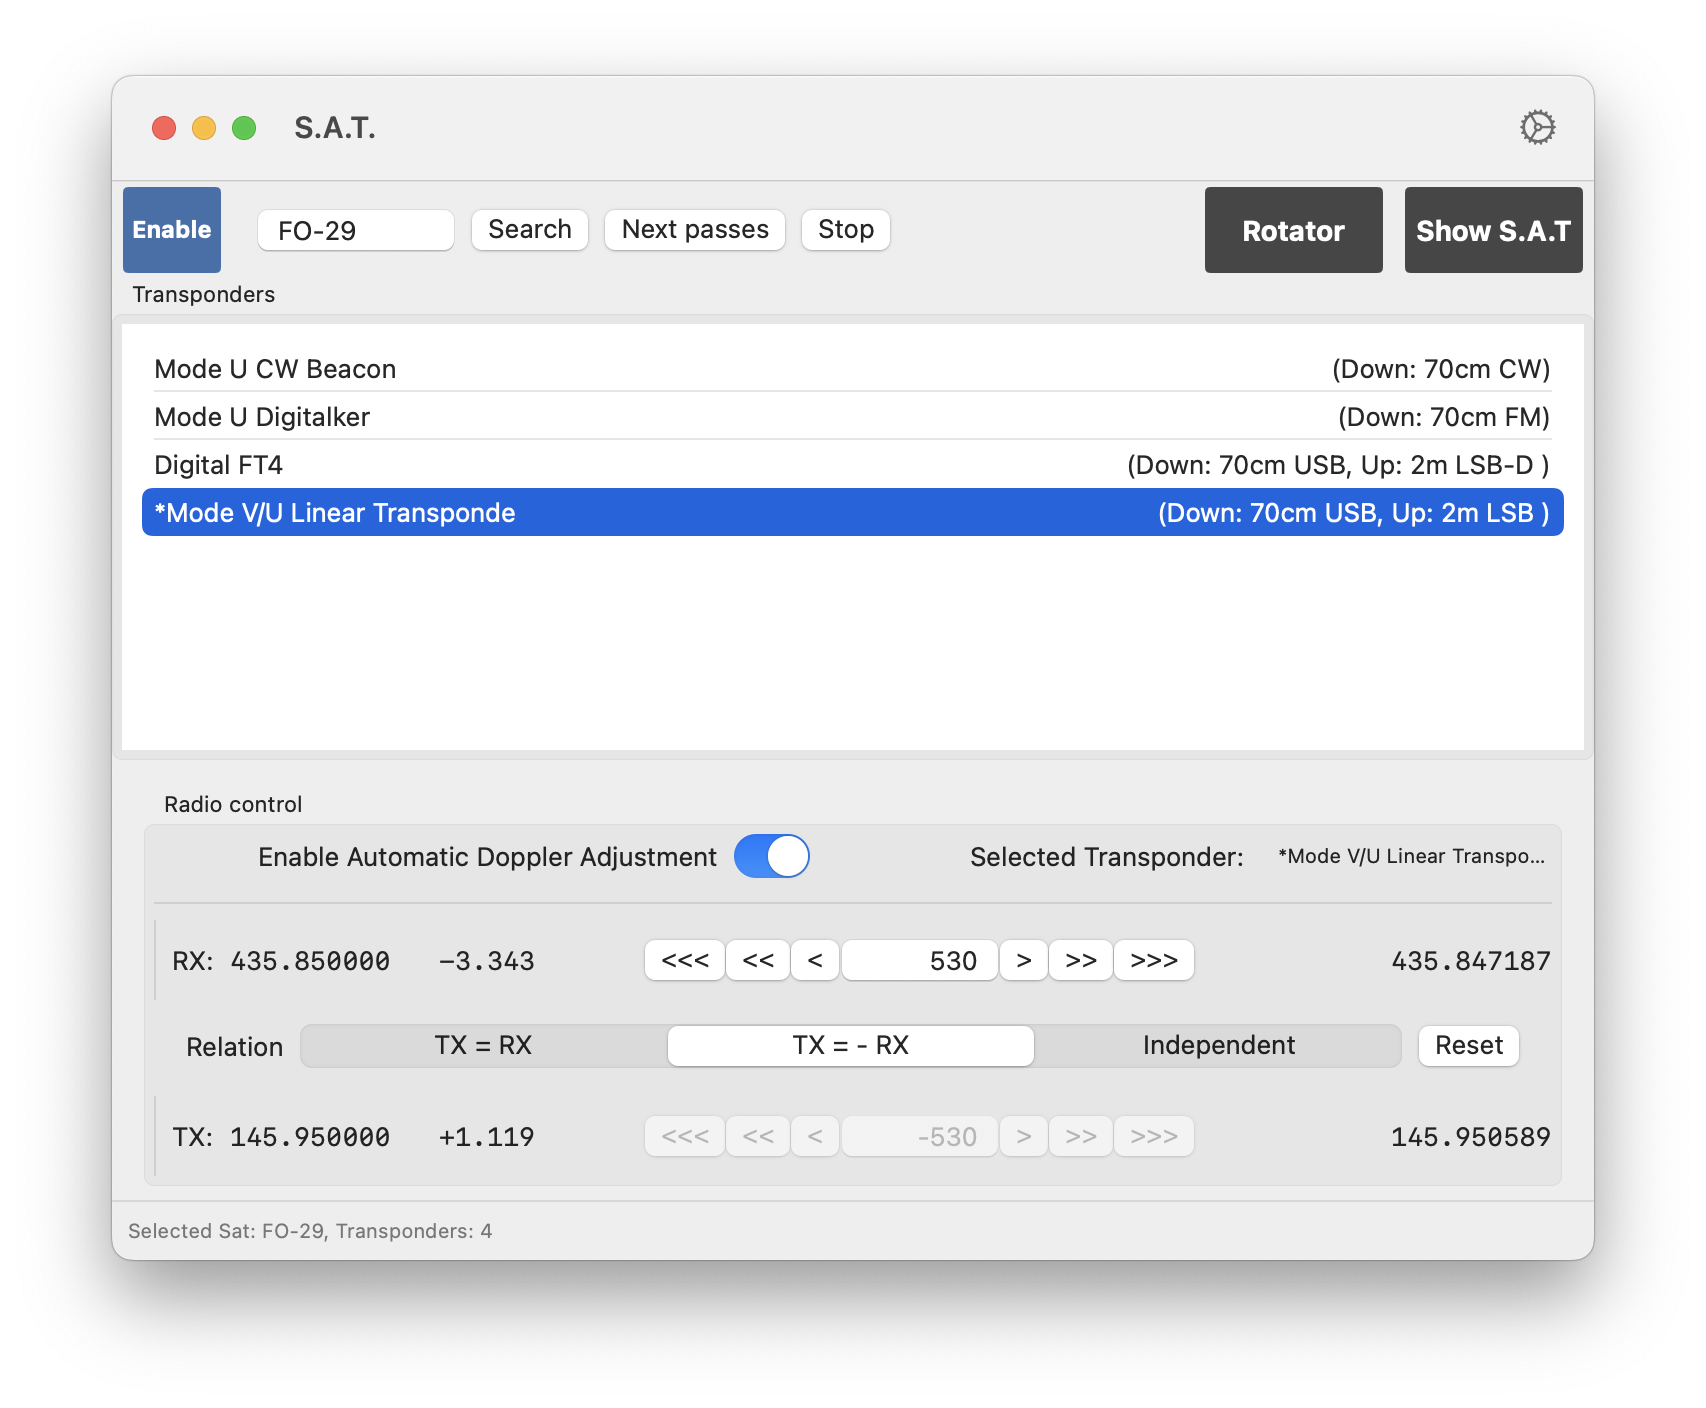This screenshot has height=1408, width=1706.
Task: Click the Show S.A.T button
Action: pos(1493,230)
